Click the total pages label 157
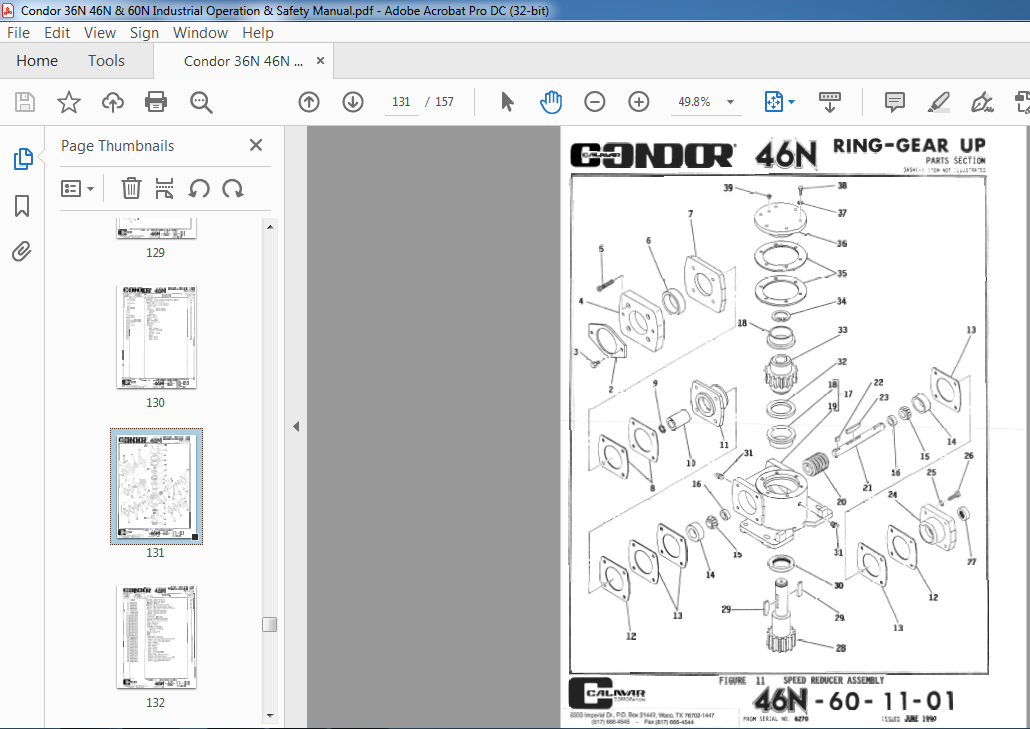Screen dimensions: 1030x729 click(445, 102)
